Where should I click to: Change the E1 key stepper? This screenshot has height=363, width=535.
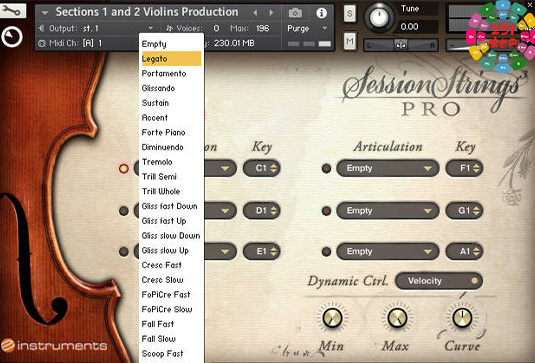(274, 251)
